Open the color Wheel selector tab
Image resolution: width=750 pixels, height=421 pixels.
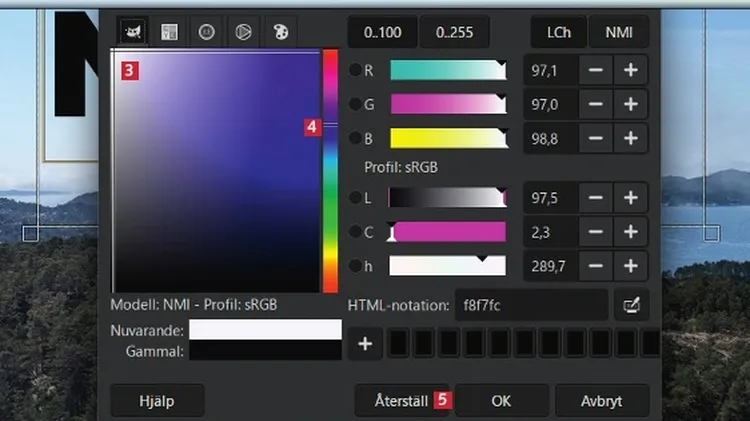[x=242, y=32]
